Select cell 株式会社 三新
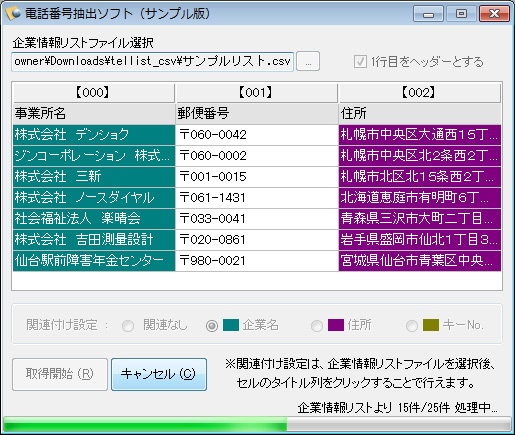This screenshot has height=435, width=515. (x=94, y=177)
